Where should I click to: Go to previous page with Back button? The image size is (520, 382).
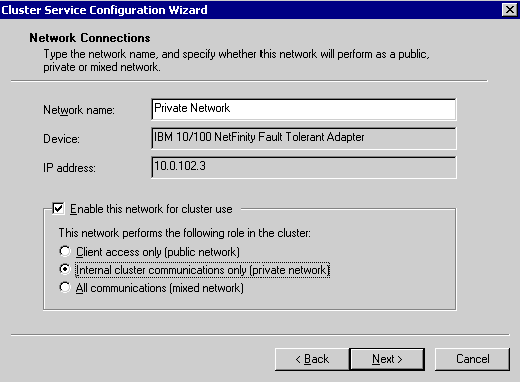pos(312,359)
